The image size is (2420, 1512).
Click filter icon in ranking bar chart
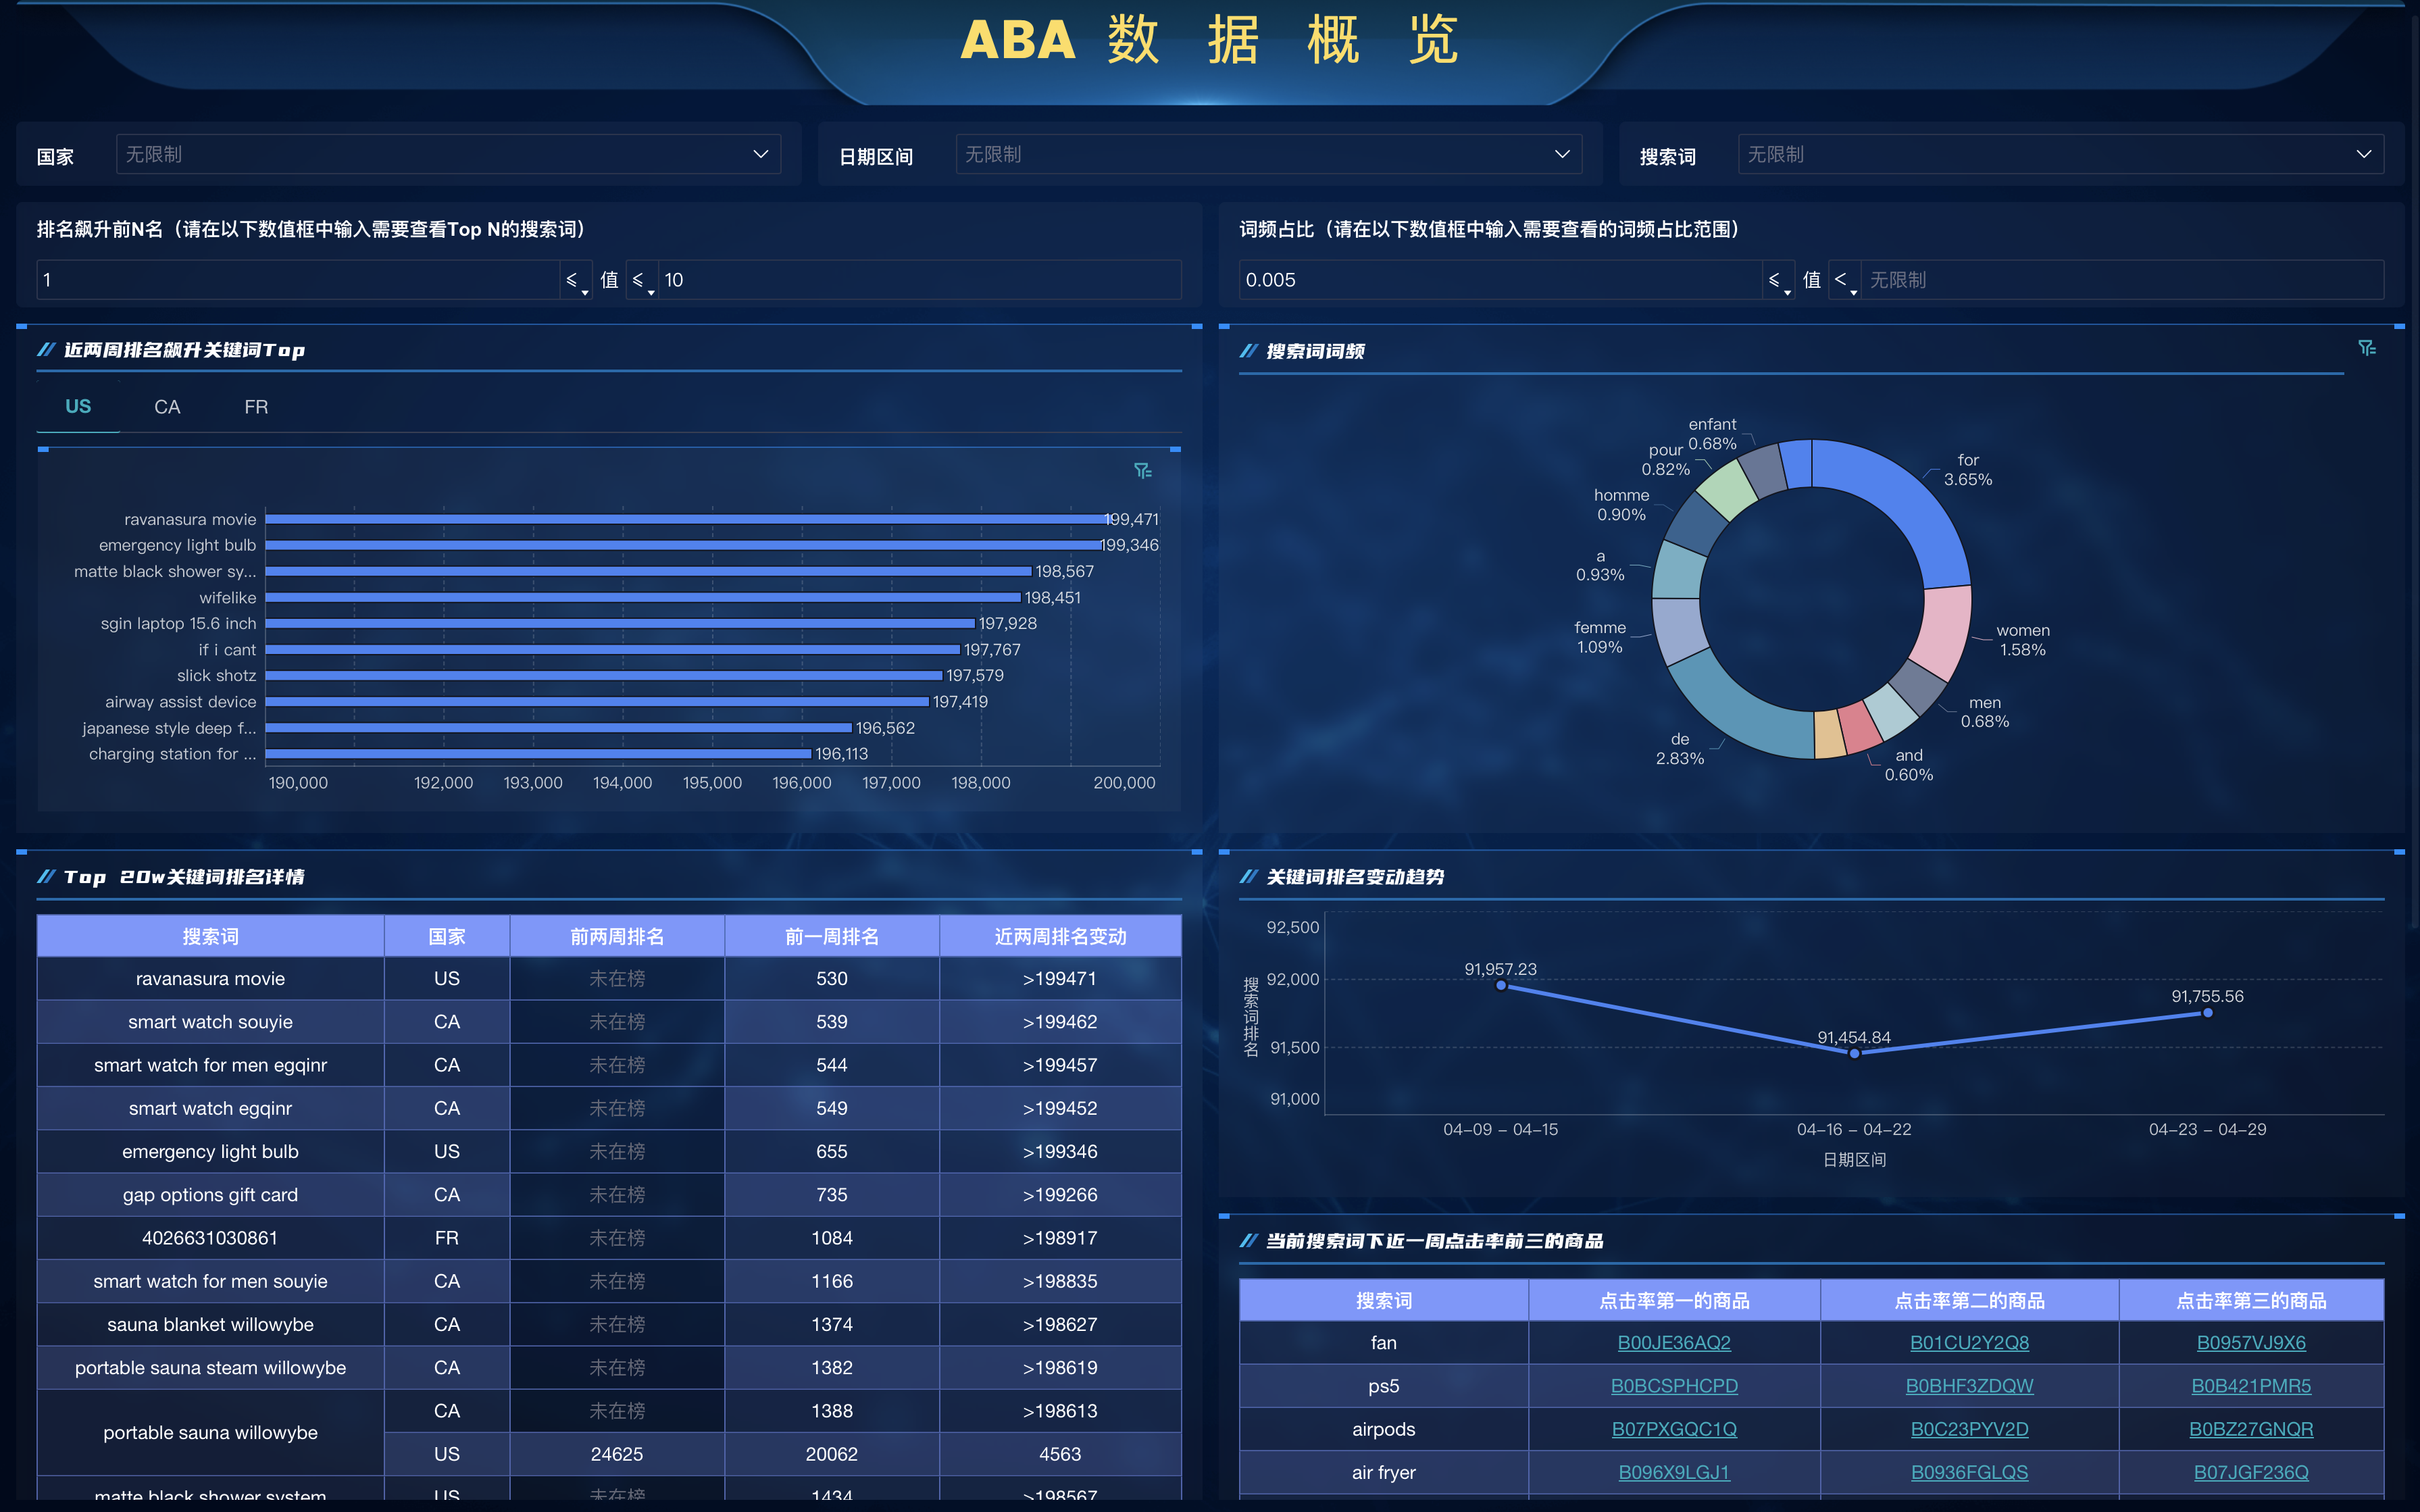pyautogui.click(x=1142, y=471)
